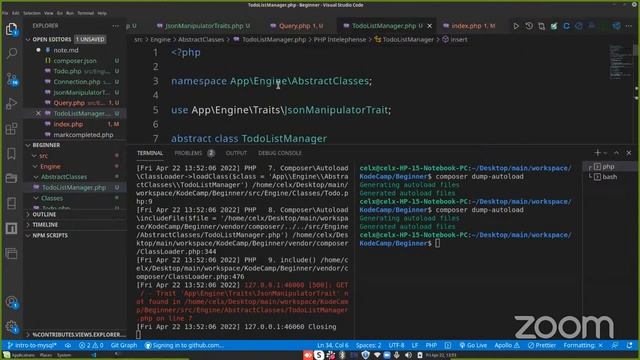The image size is (640, 360).
Task: Open the Search view in activity bar
Action: pyautogui.click(x=11, y=53)
